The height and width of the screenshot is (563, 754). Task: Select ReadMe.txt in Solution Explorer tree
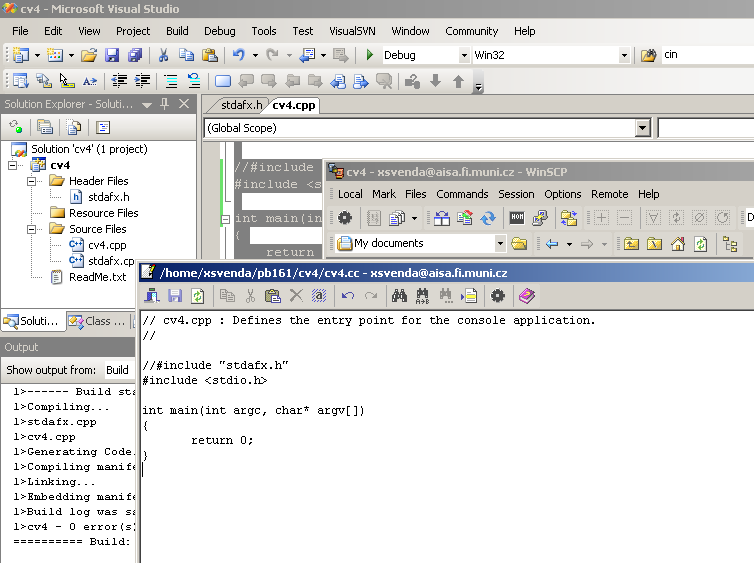(98, 277)
